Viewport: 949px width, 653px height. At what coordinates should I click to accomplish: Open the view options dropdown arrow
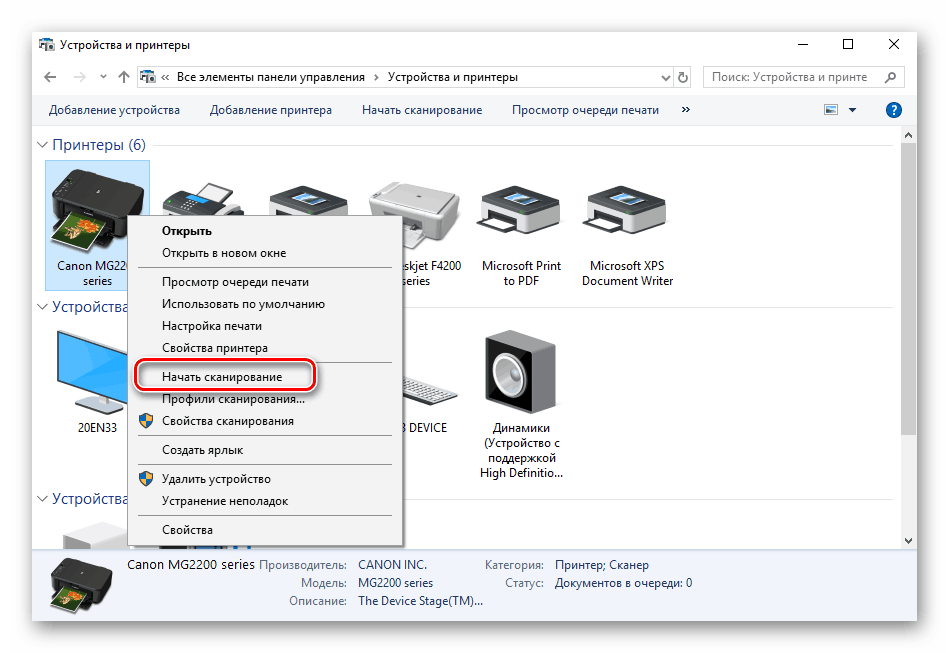point(852,110)
